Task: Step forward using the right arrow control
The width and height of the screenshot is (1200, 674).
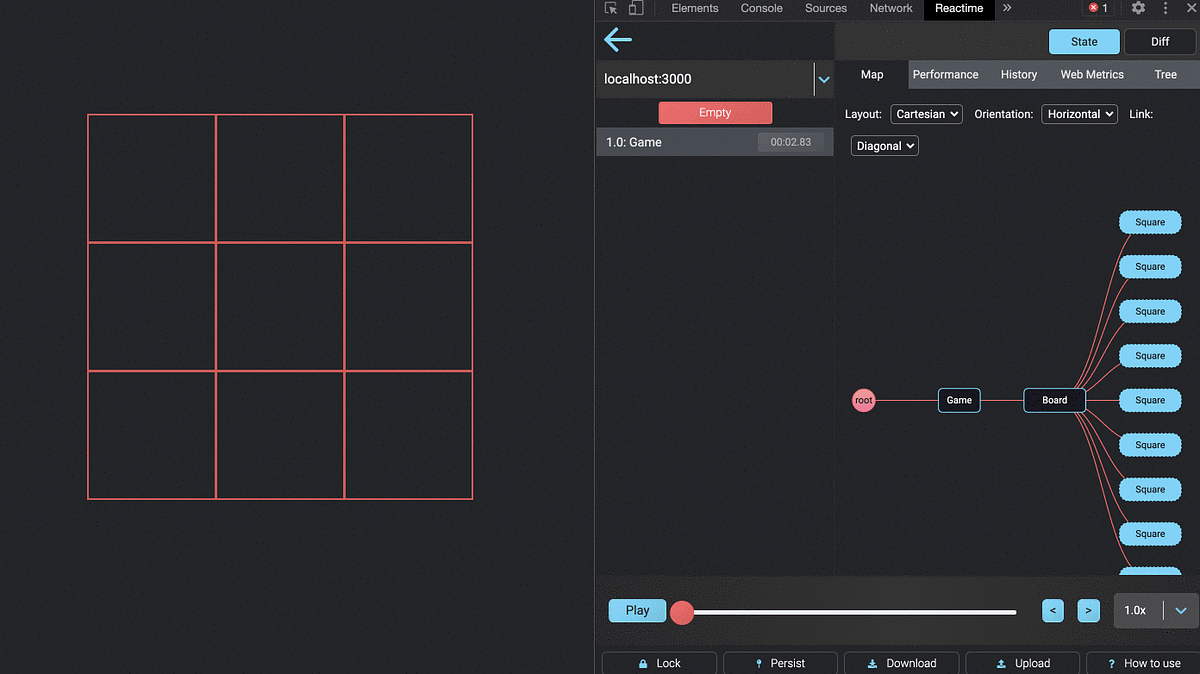Action: coord(1088,610)
